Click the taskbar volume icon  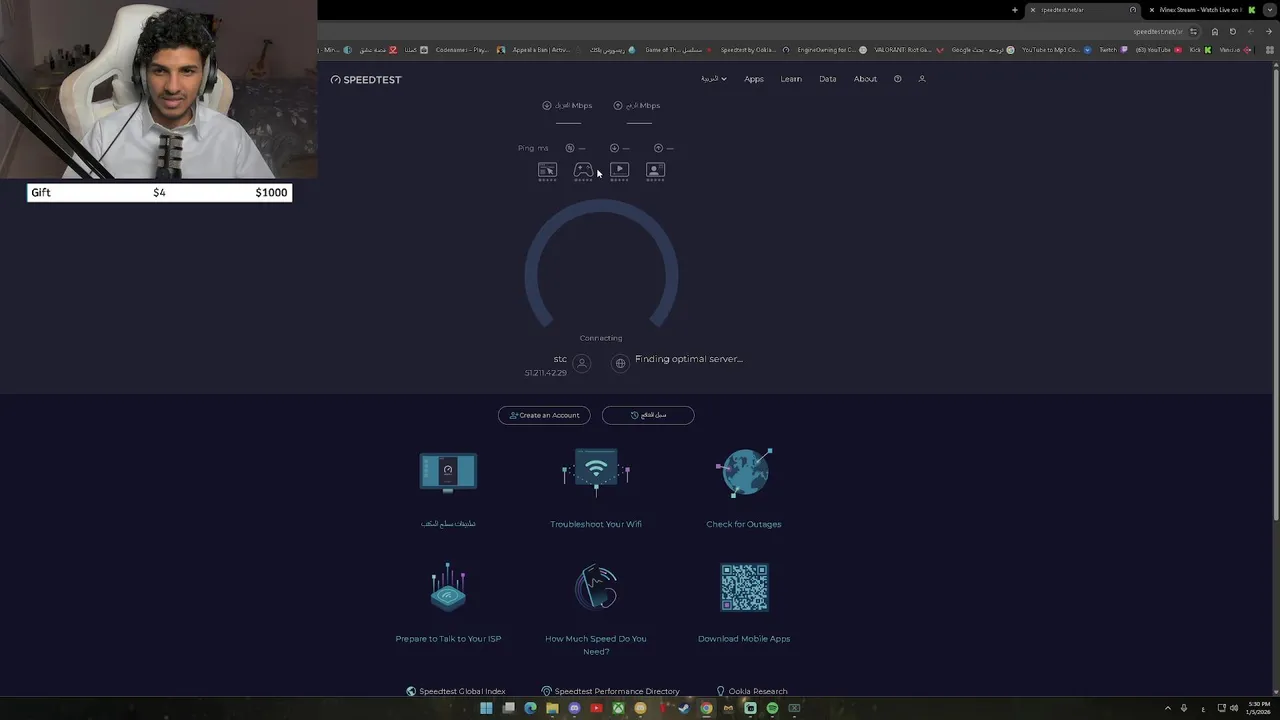[1233, 708]
